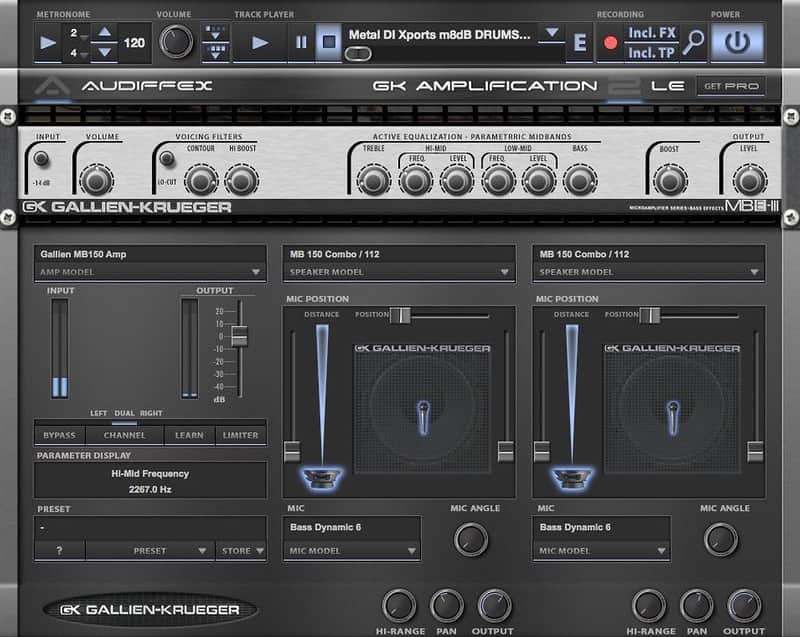
Task: Click the preset name field
Action: tap(151, 528)
